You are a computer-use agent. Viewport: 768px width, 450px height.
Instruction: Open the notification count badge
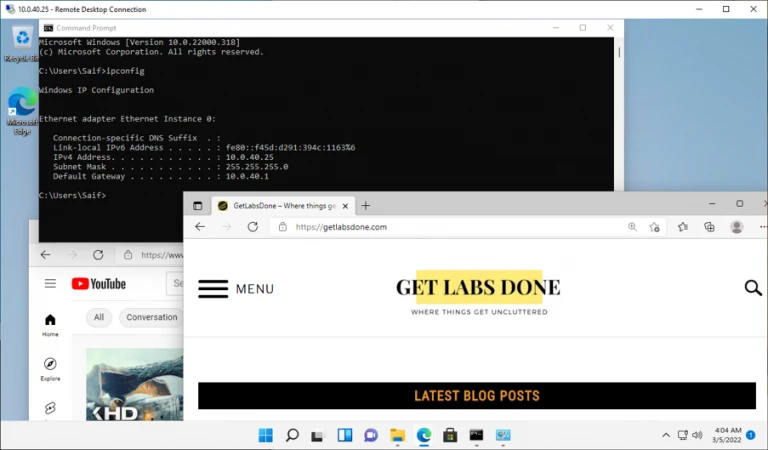click(750, 435)
